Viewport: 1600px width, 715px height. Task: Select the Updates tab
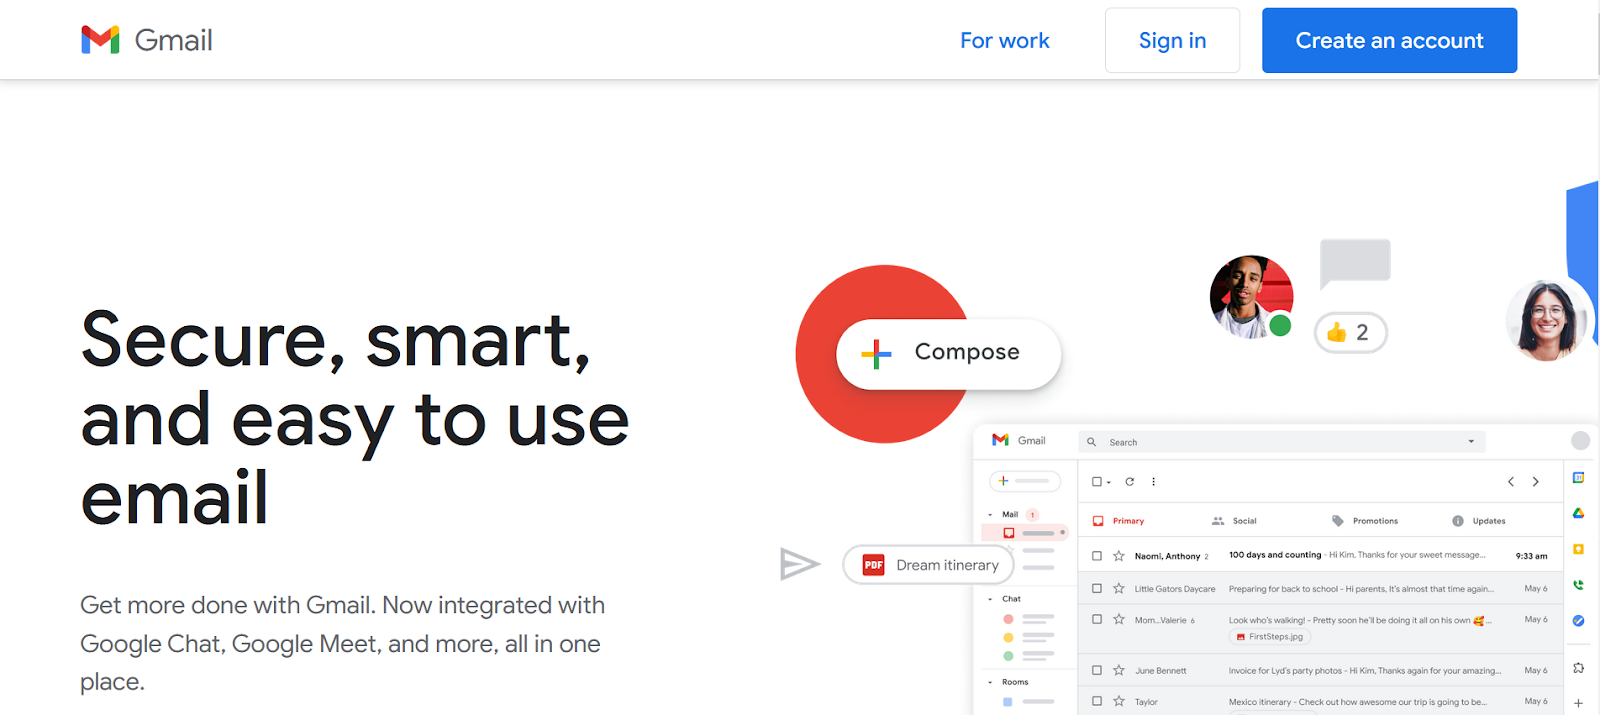click(1479, 521)
